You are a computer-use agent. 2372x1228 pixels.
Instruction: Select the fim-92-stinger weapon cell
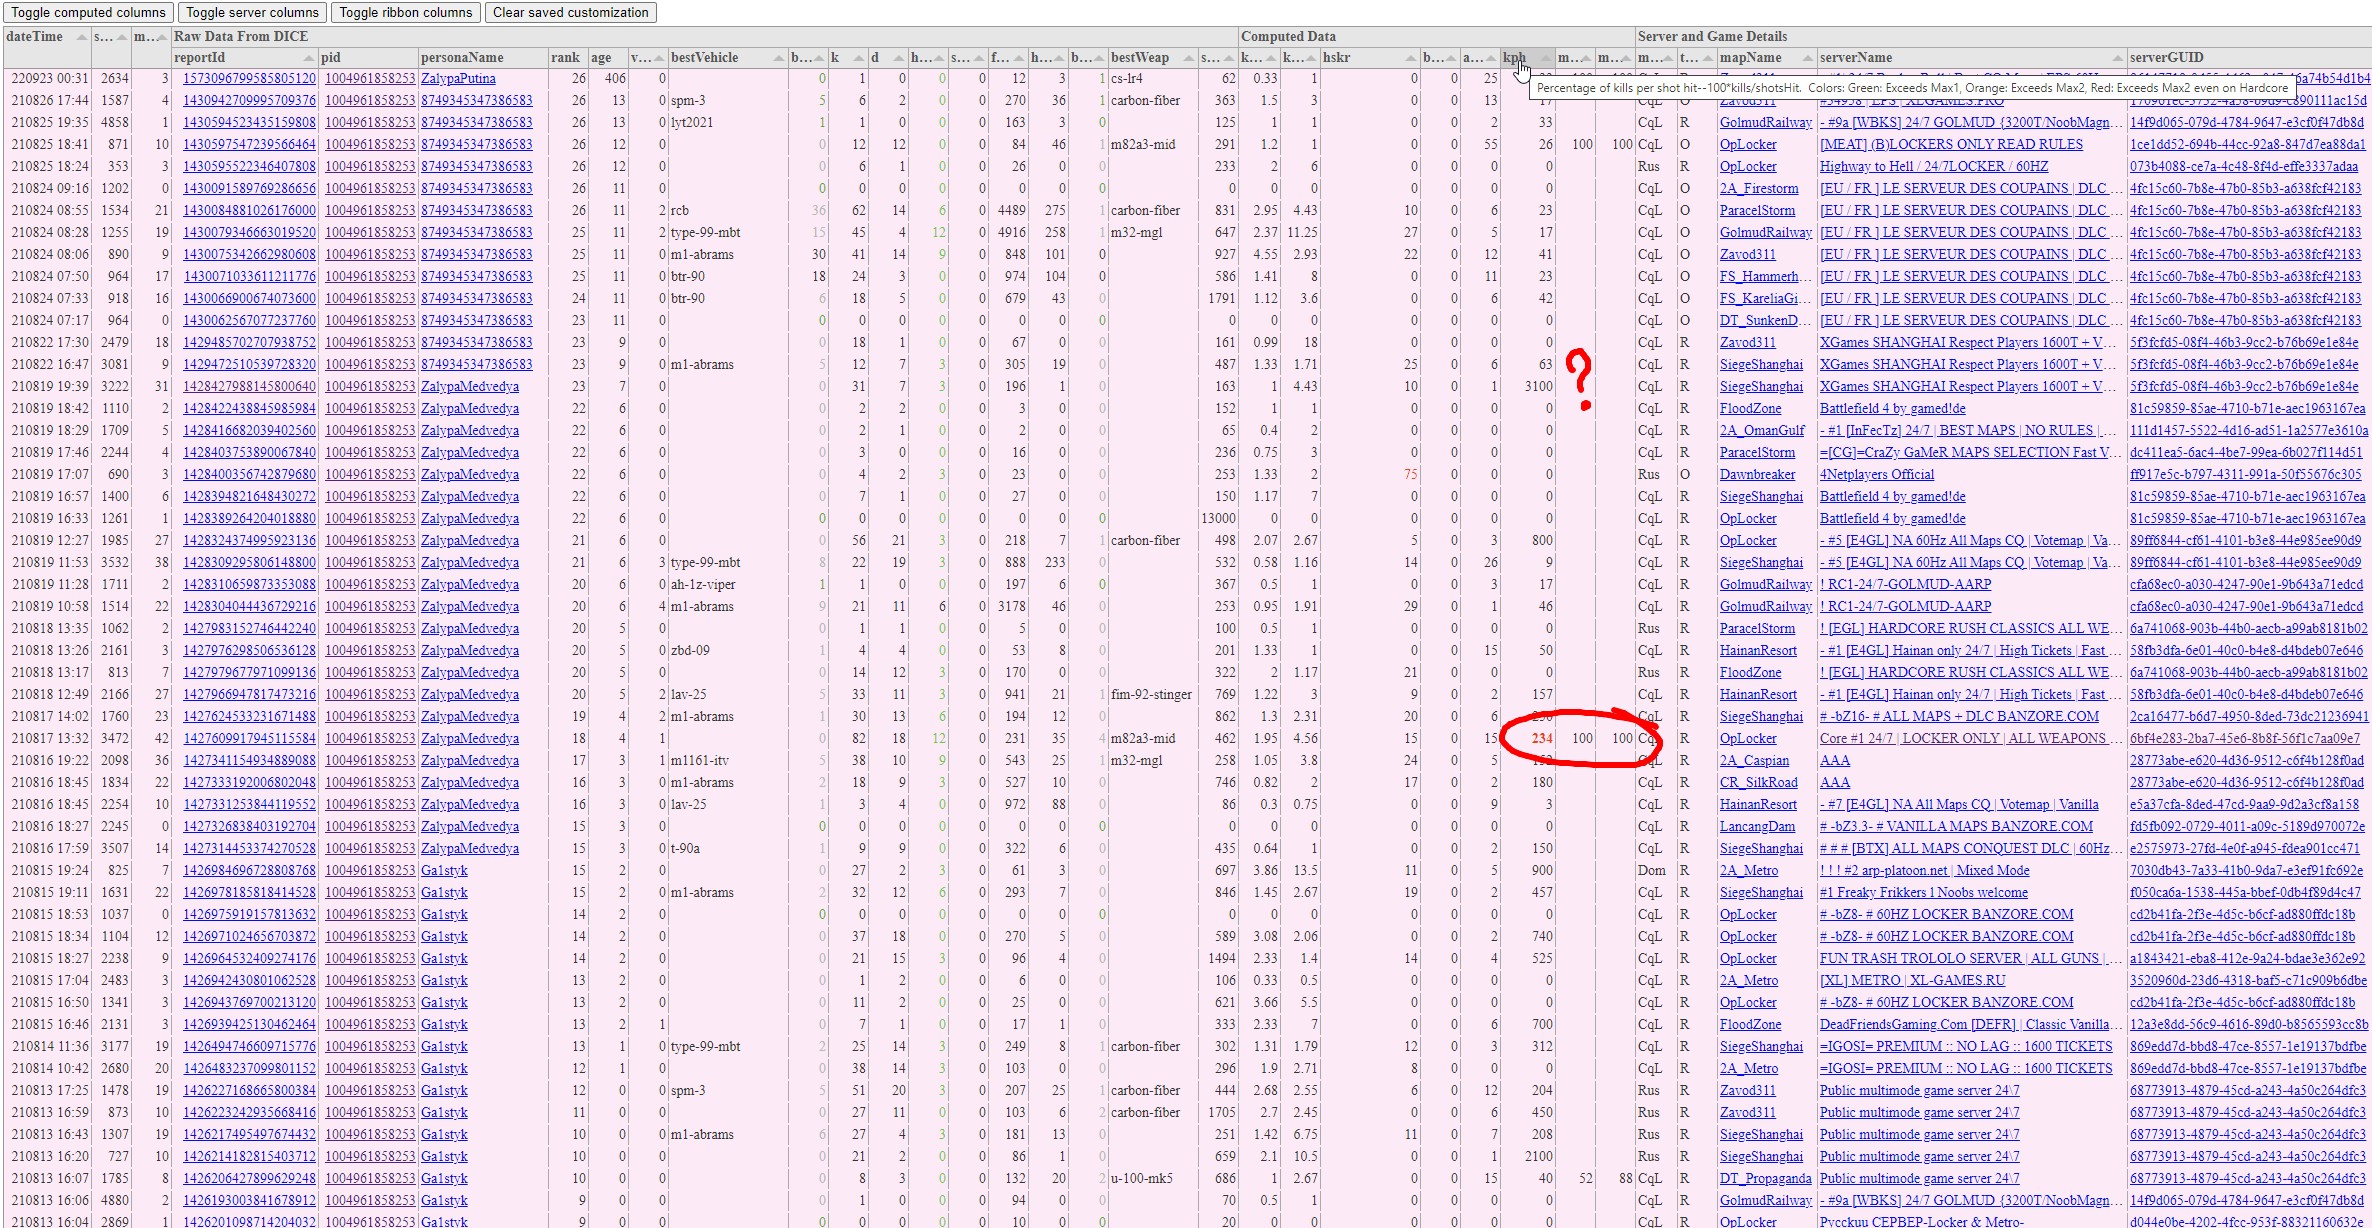[x=1152, y=695]
